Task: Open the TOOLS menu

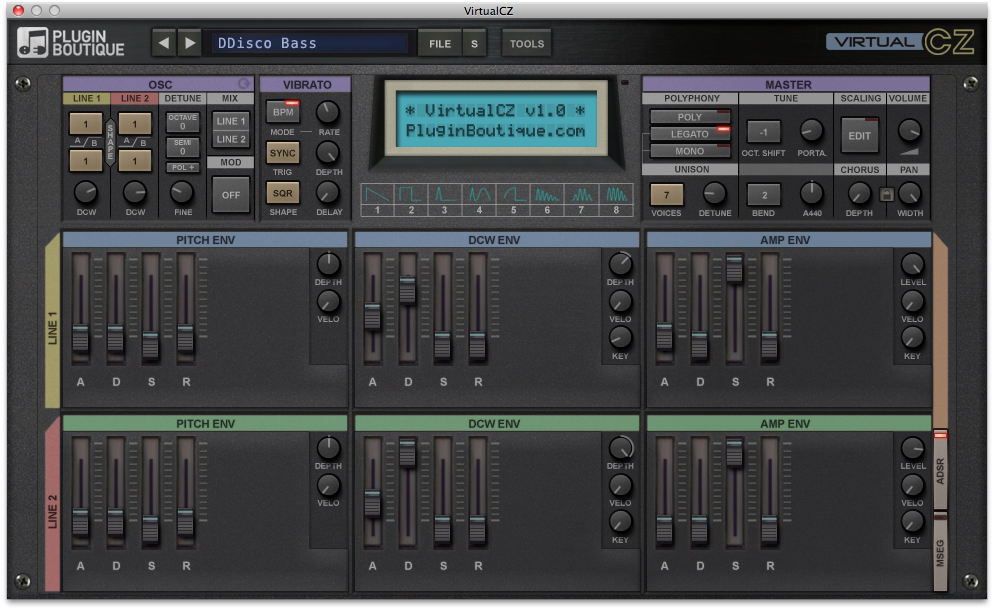Action: [x=526, y=43]
